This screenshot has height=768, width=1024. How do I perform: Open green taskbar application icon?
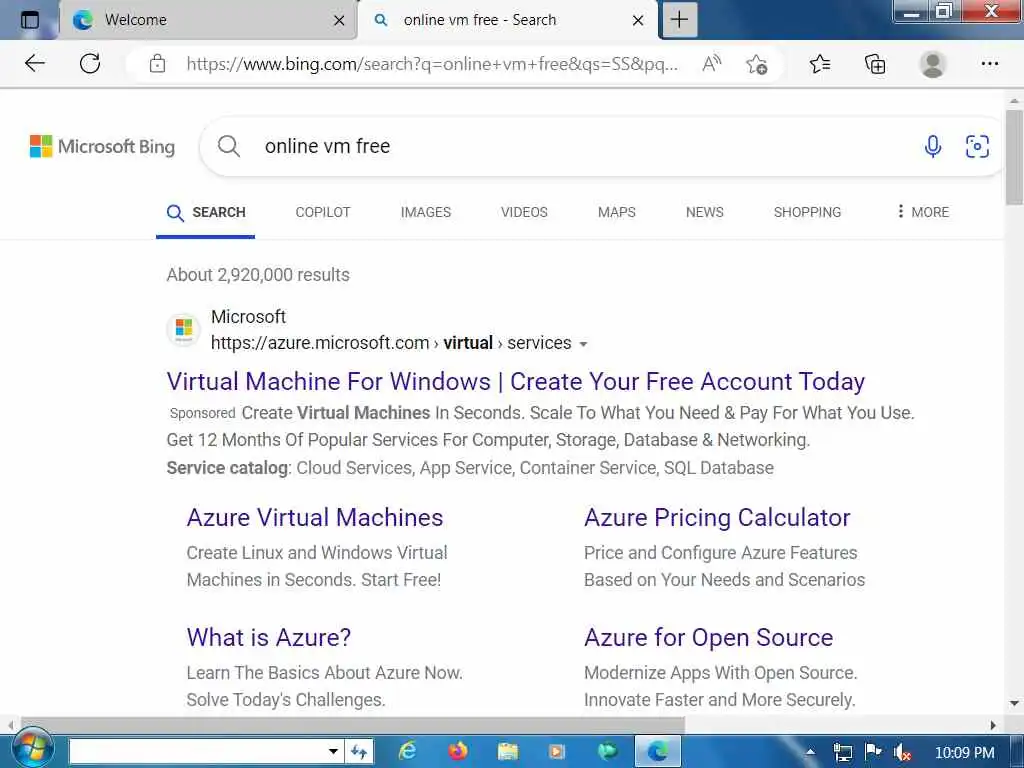pos(607,752)
